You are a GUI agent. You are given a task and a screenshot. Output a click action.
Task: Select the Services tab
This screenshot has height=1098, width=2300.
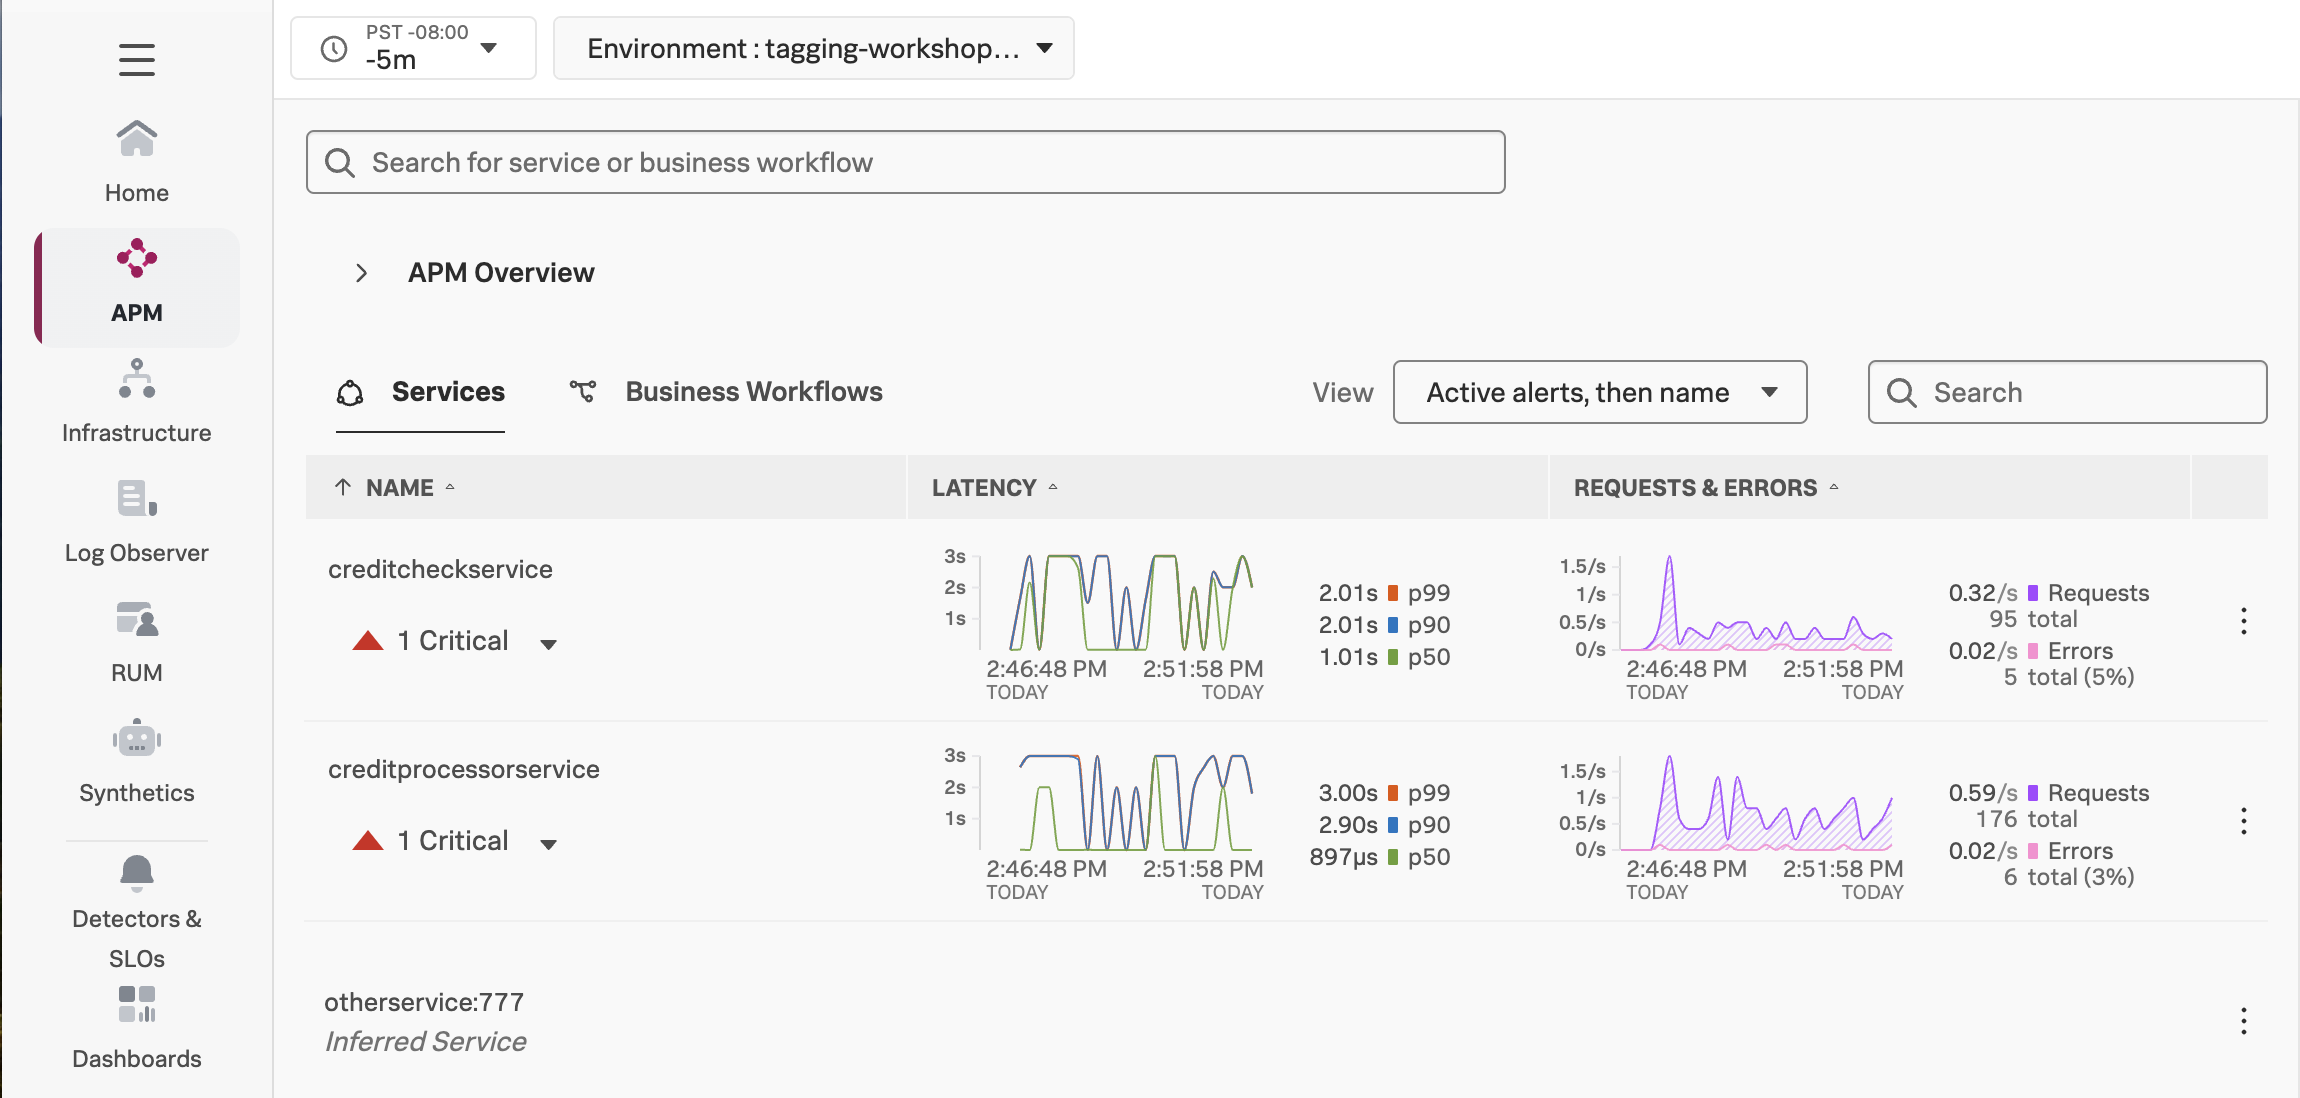pos(447,392)
